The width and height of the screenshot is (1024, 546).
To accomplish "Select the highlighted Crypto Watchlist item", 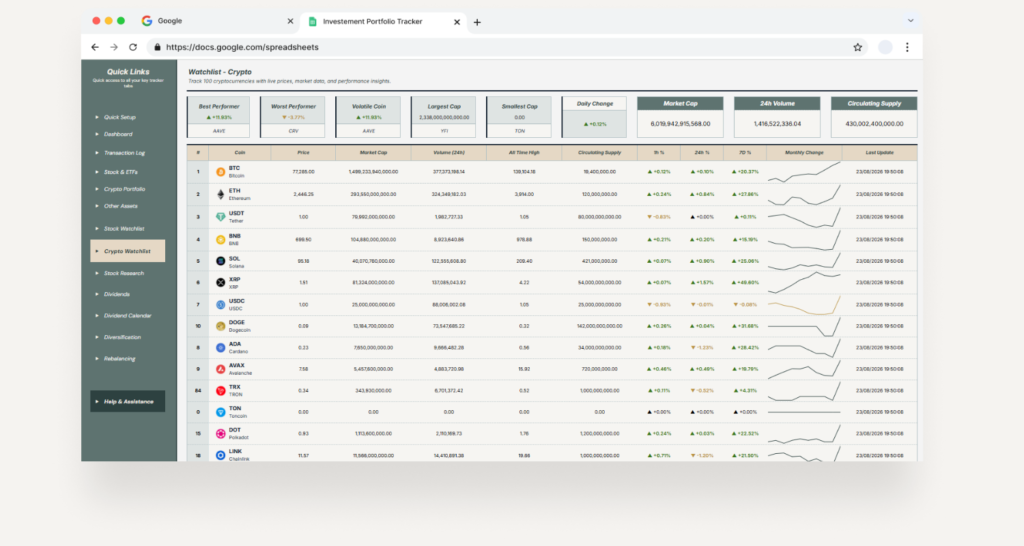I will tap(127, 251).
